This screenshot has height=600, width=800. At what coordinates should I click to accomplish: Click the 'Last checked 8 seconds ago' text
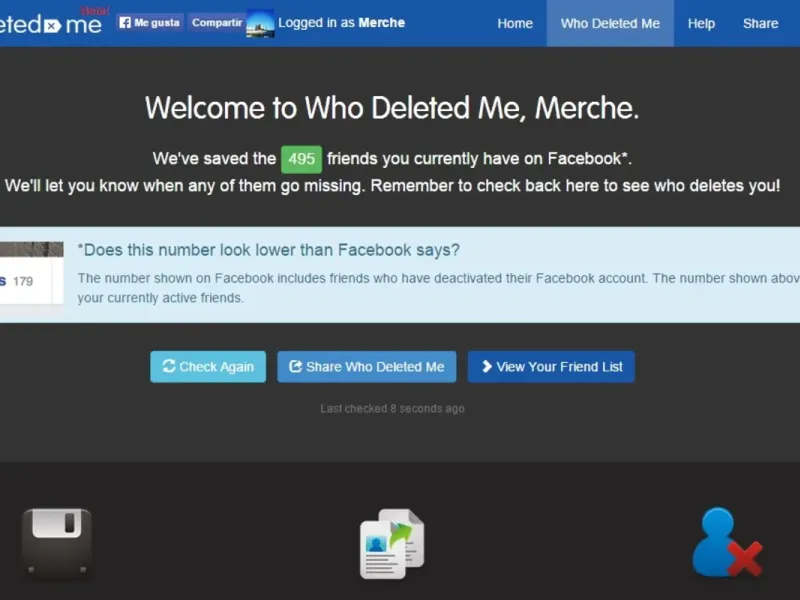tap(392, 409)
